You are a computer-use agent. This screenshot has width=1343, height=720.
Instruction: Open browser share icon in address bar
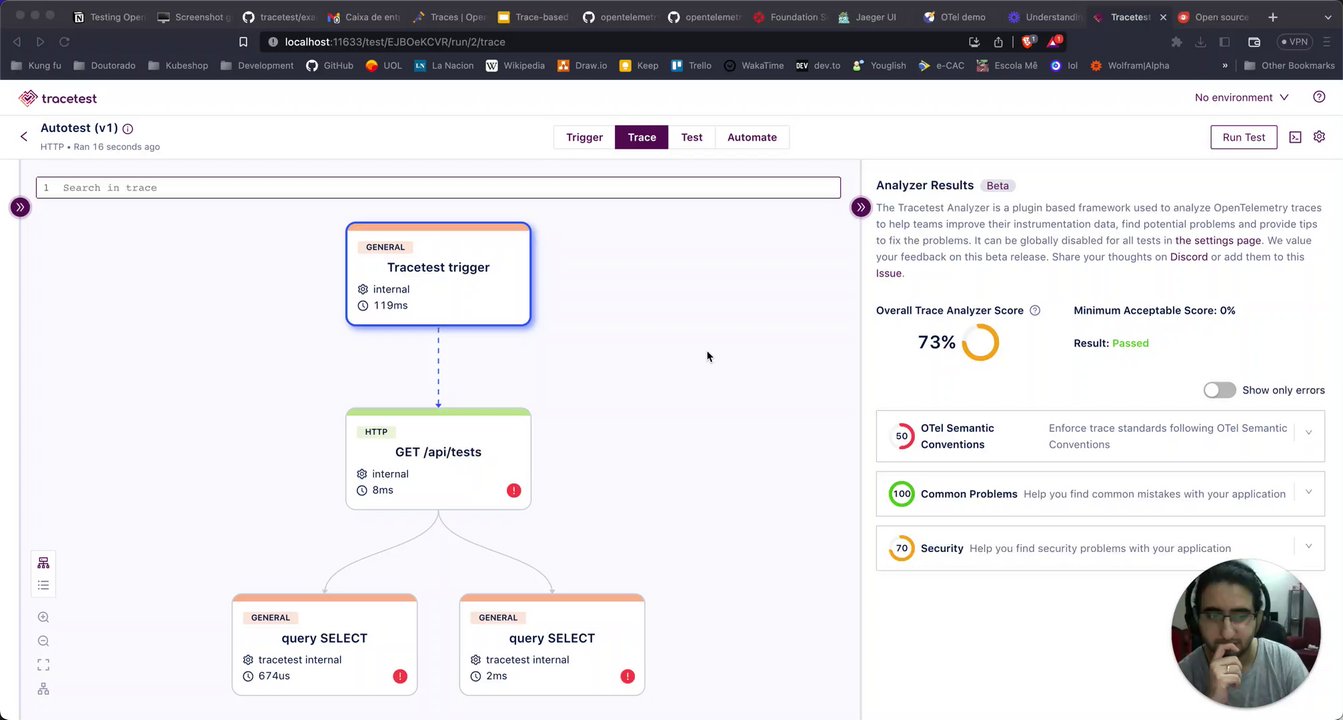(998, 42)
